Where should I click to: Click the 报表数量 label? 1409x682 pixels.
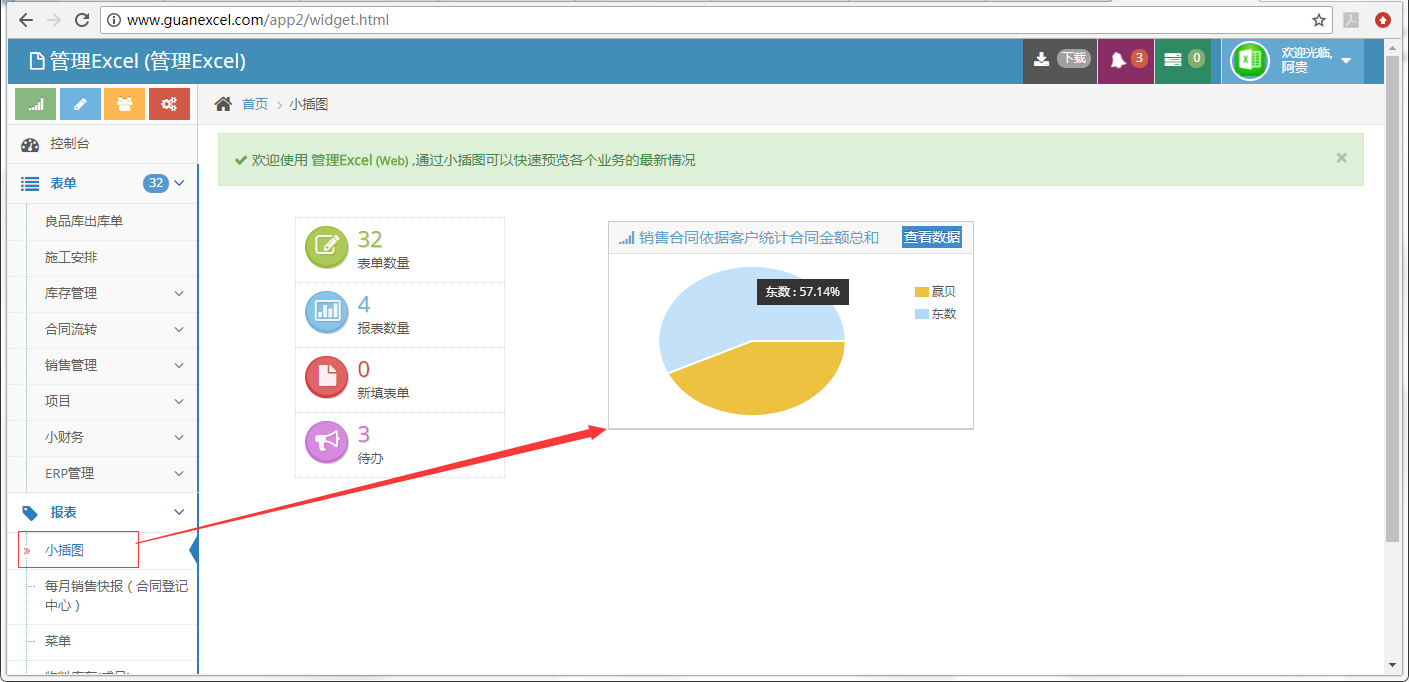click(383, 328)
